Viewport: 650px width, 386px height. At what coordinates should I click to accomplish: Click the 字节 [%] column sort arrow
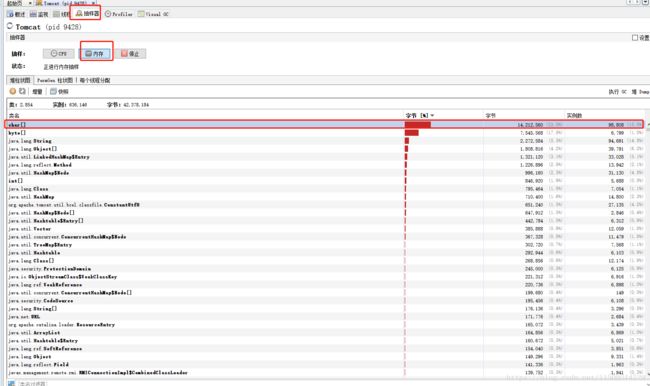pos(432,115)
